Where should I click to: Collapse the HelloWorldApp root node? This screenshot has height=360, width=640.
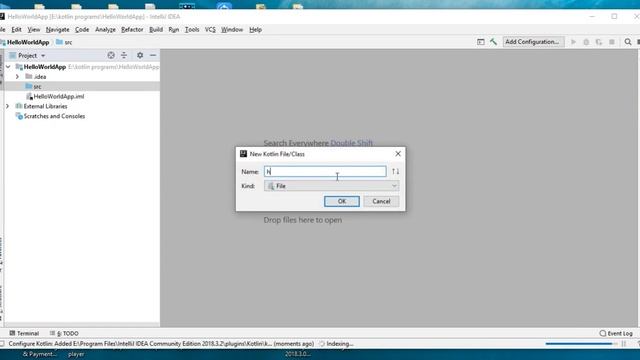(x=8, y=67)
